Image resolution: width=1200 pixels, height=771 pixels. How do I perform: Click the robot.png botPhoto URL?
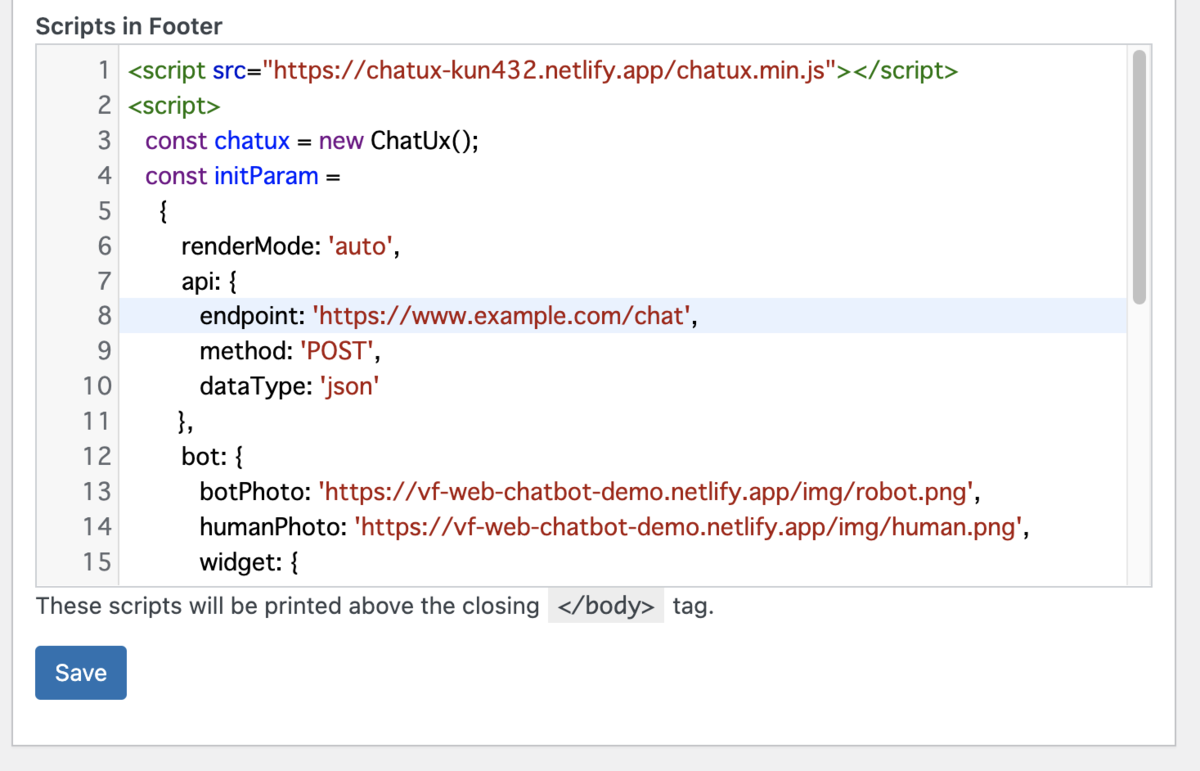pyautogui.click(x=647, y=491)
